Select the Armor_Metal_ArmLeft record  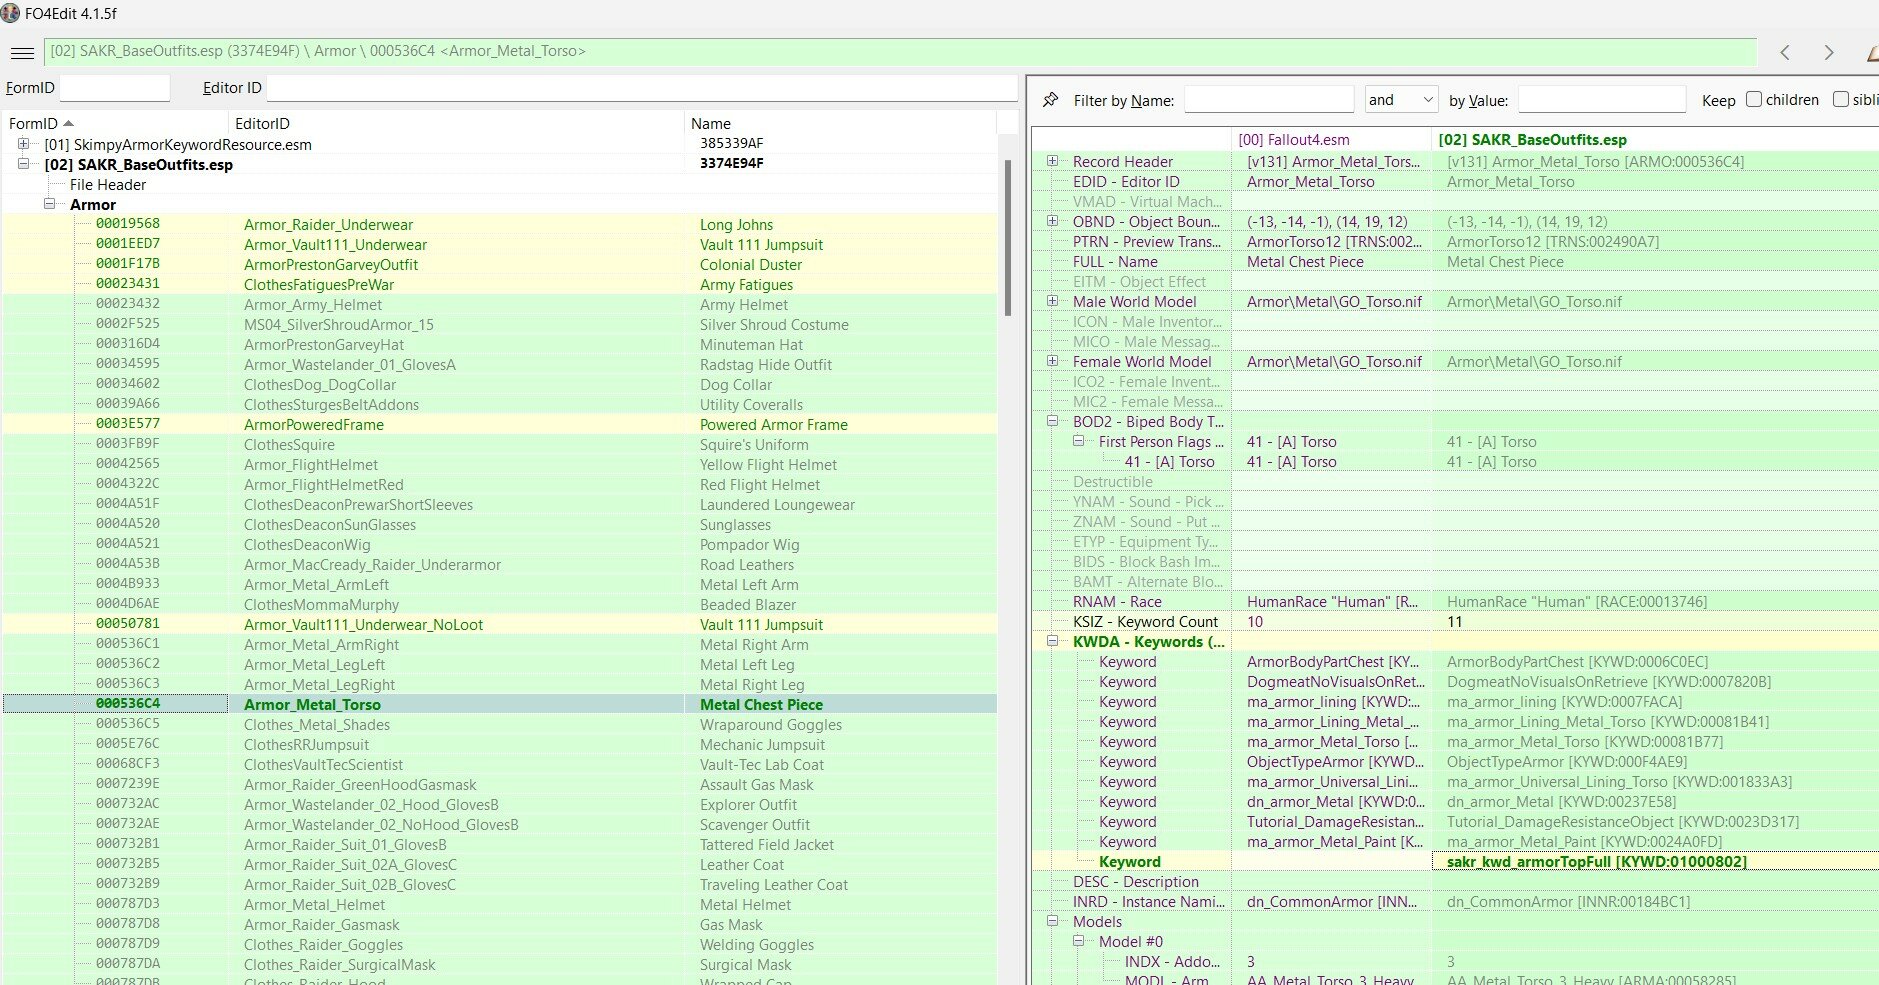[317, 584]
